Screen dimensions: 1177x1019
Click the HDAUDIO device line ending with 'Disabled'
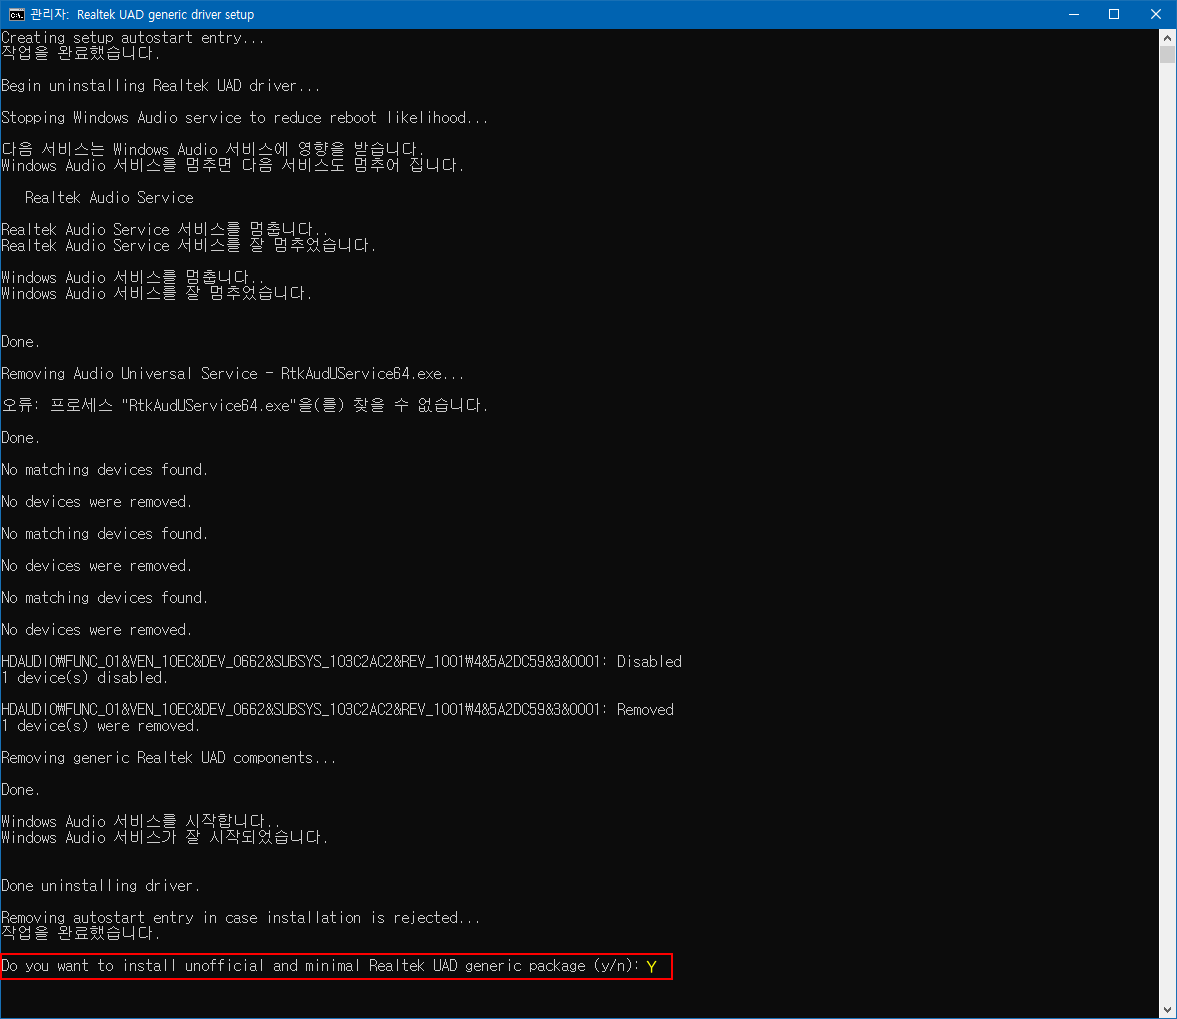342,662
